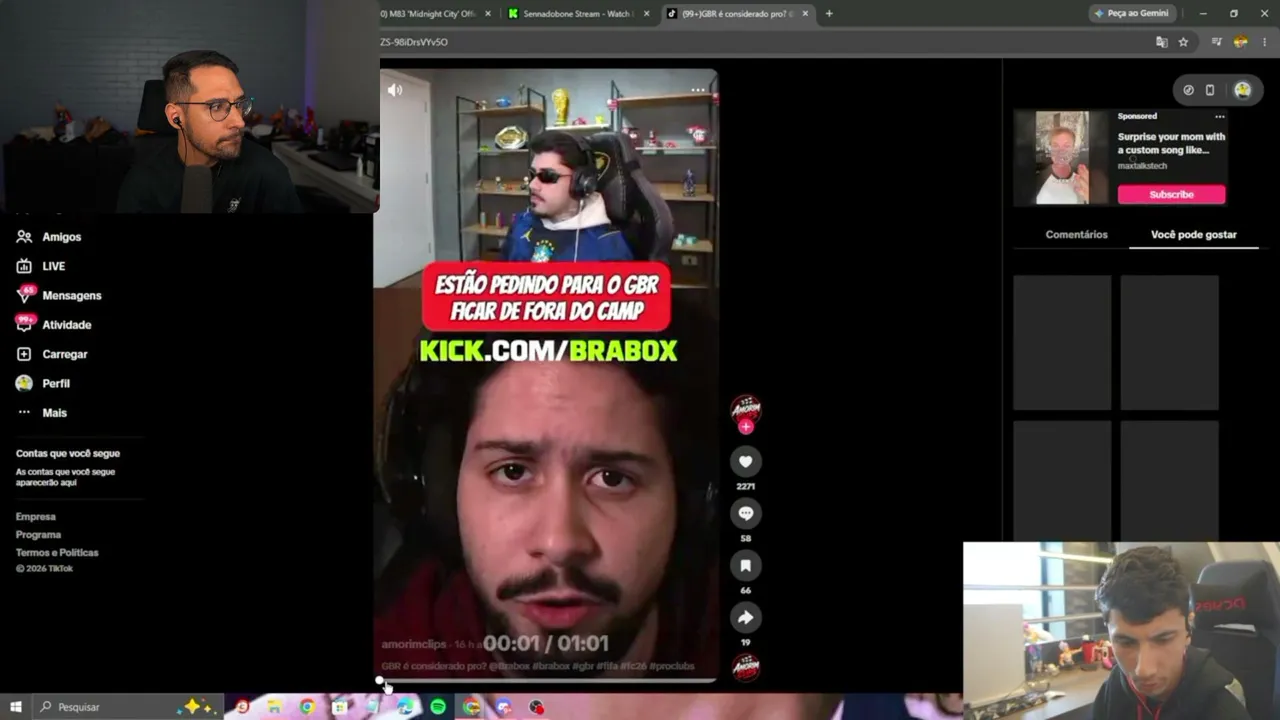Click the LIVE broadcast icon
This screenshot has width=1280, height=720.
[x=24, y=266]
